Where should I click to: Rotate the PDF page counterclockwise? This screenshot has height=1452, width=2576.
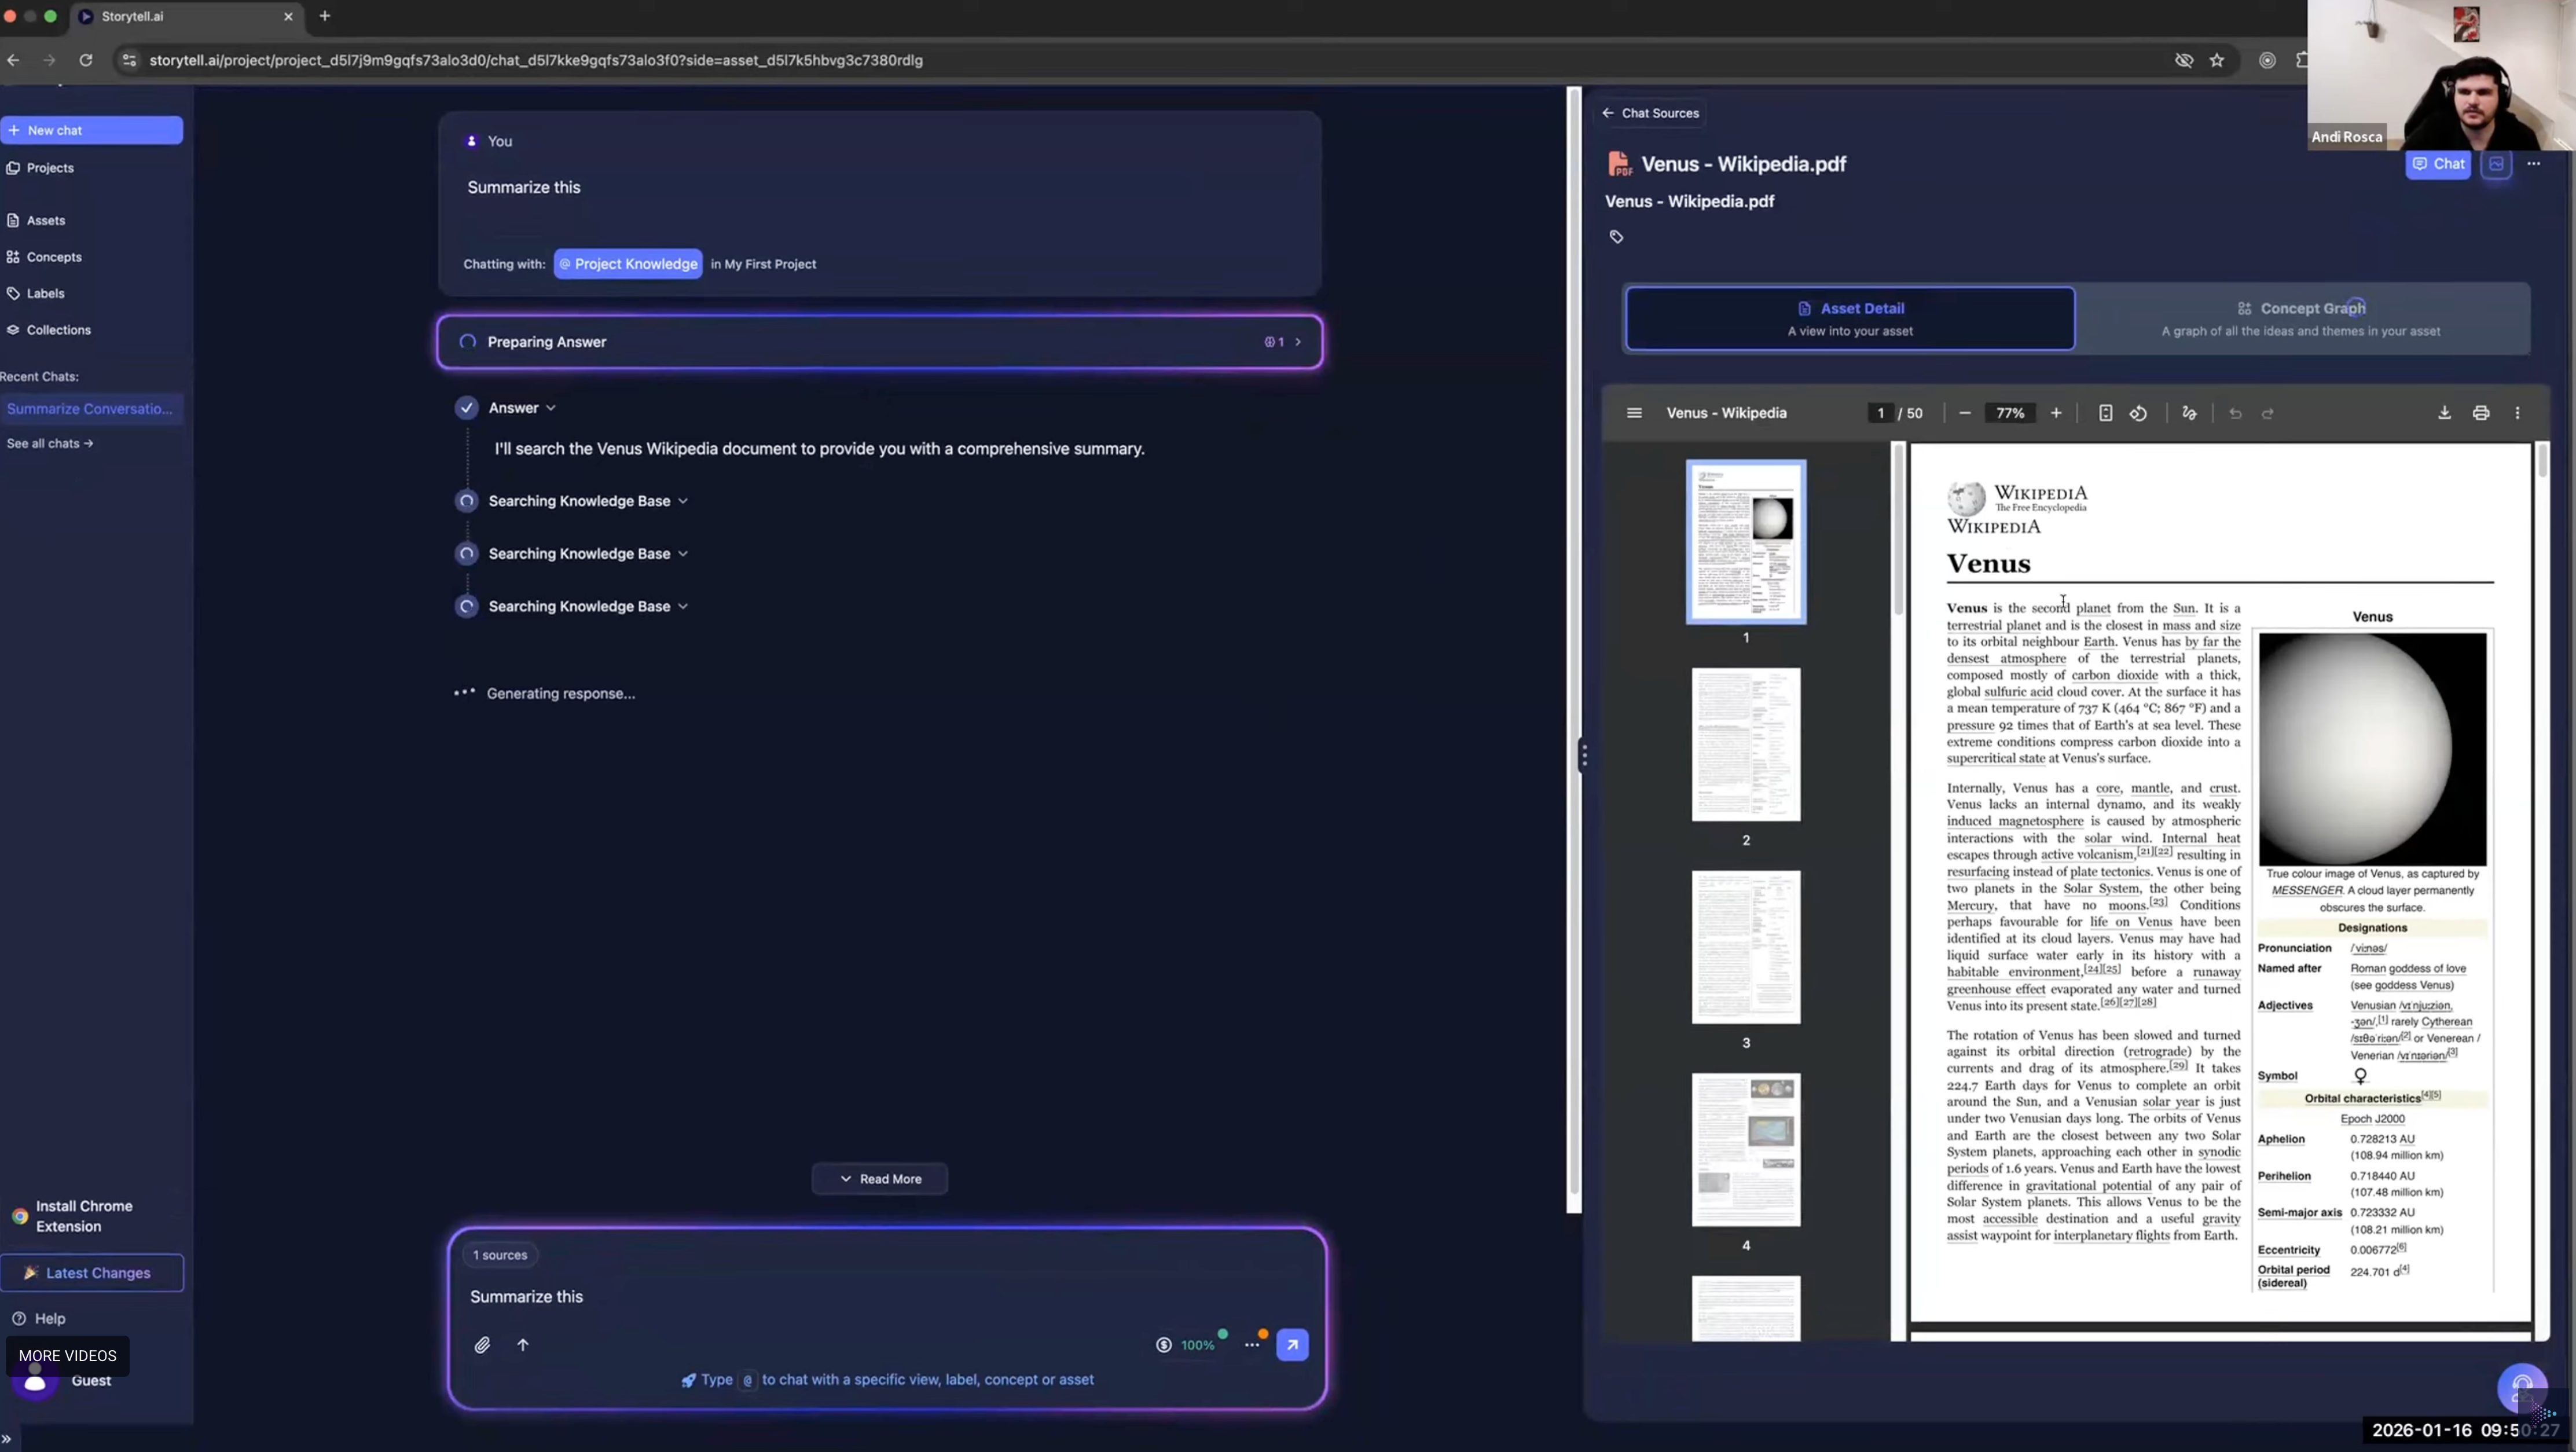(x=2138, y=413)
